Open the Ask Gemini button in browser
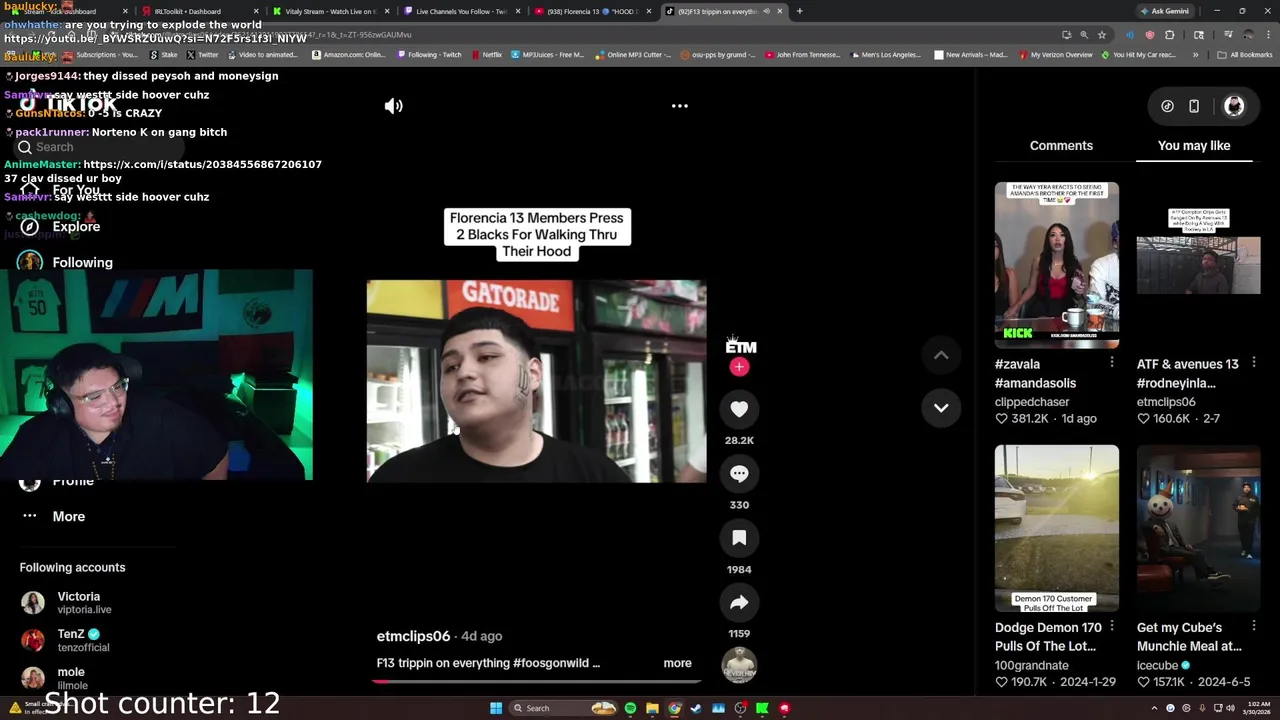Image resolution: width=1280 pixels, height=720 pixels. (1164, 11)
